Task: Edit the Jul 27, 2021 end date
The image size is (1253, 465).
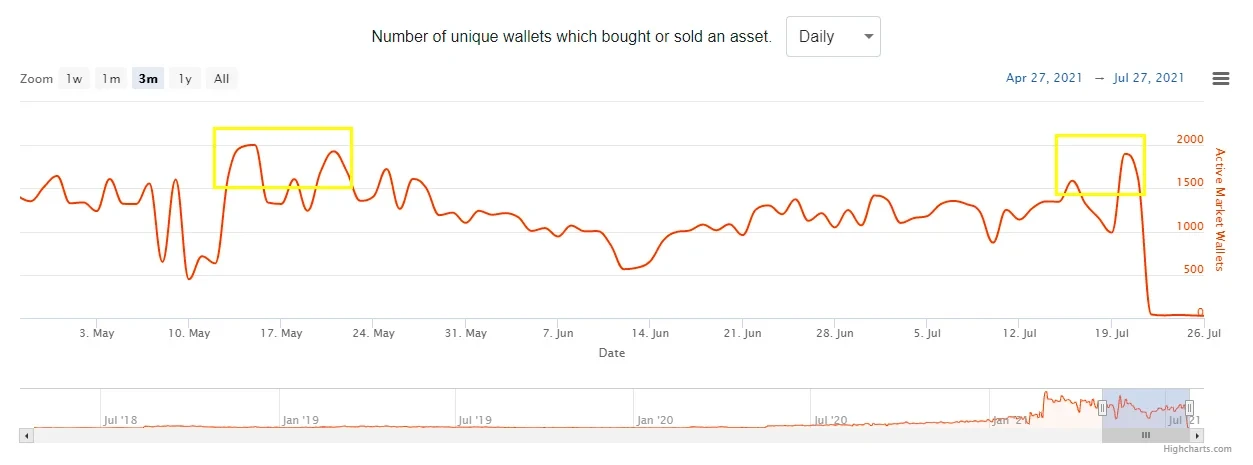Action: point(1148,78)
